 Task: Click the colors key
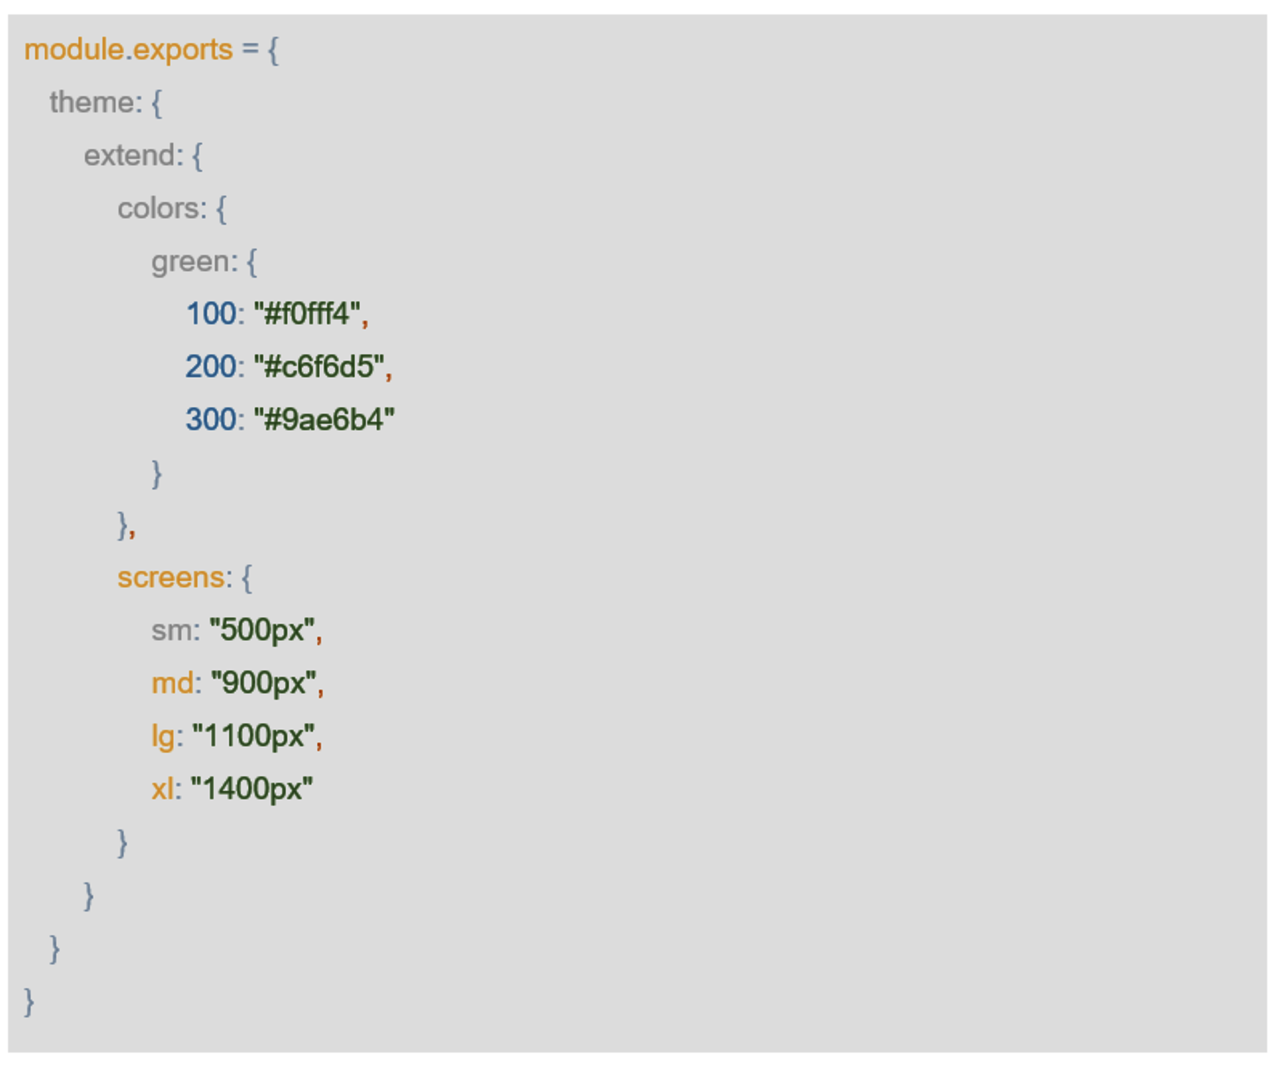coord(160,208)
